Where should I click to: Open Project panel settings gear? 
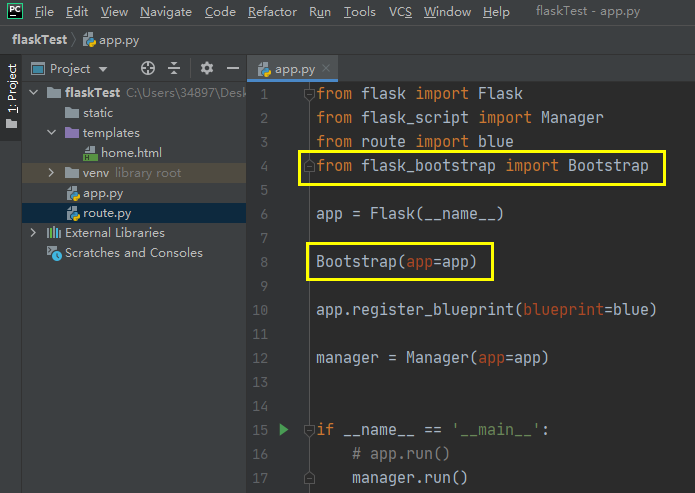pos(207,68)
